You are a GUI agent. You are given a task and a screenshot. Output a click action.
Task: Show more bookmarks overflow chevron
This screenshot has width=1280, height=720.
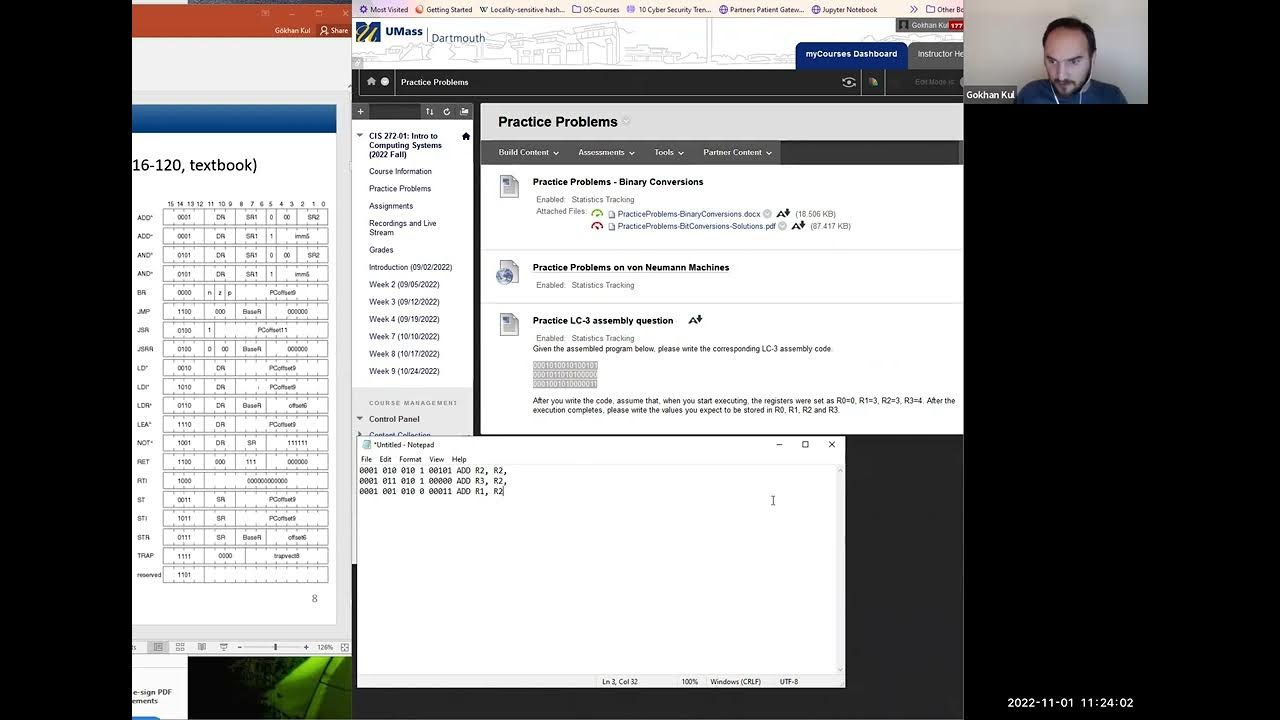913,9
